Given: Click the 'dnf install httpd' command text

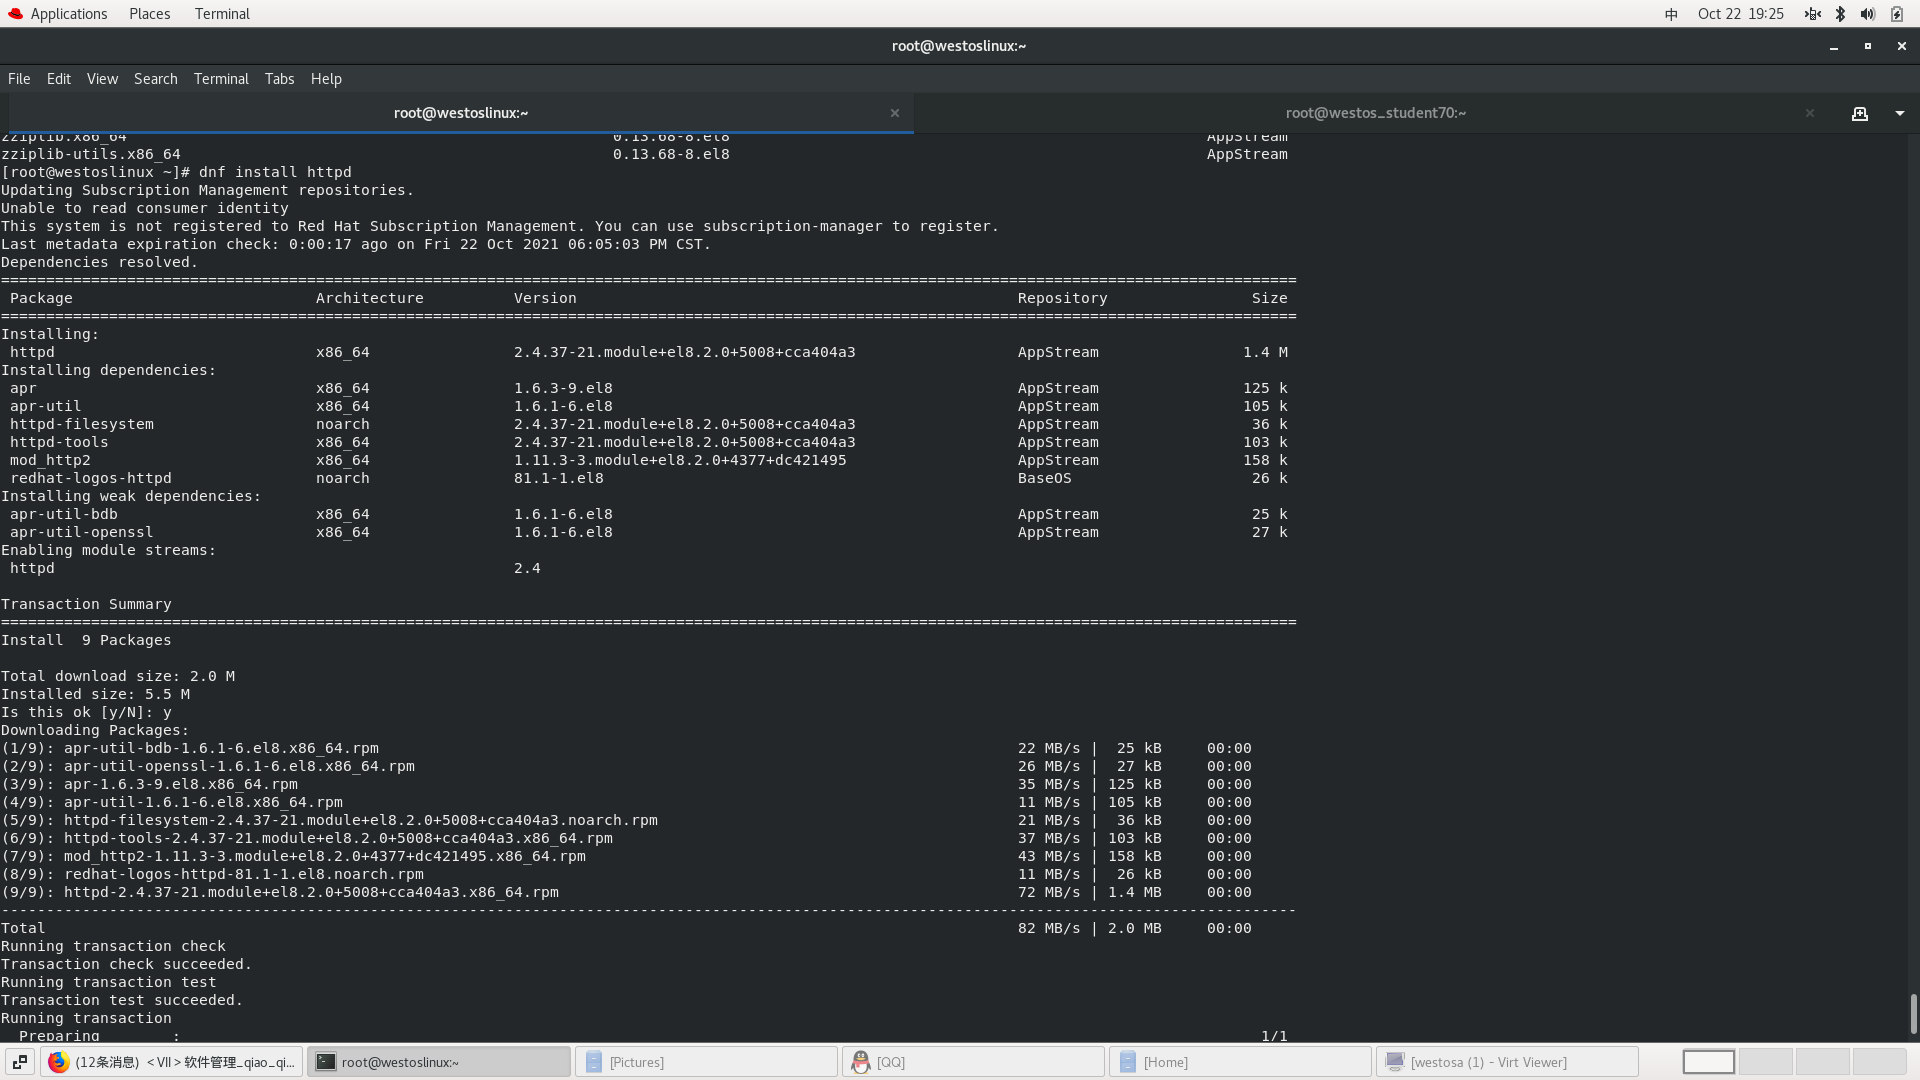Looking at the screenshot, I should [275, 172].
